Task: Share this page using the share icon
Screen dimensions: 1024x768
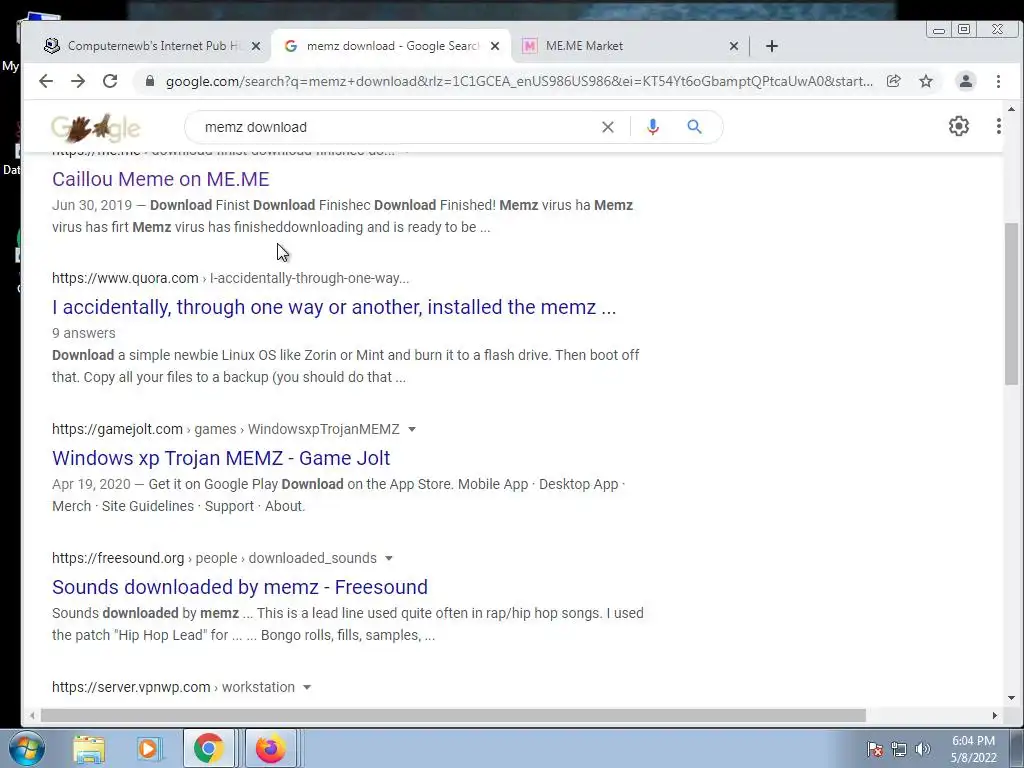Action: click(893, 81)
